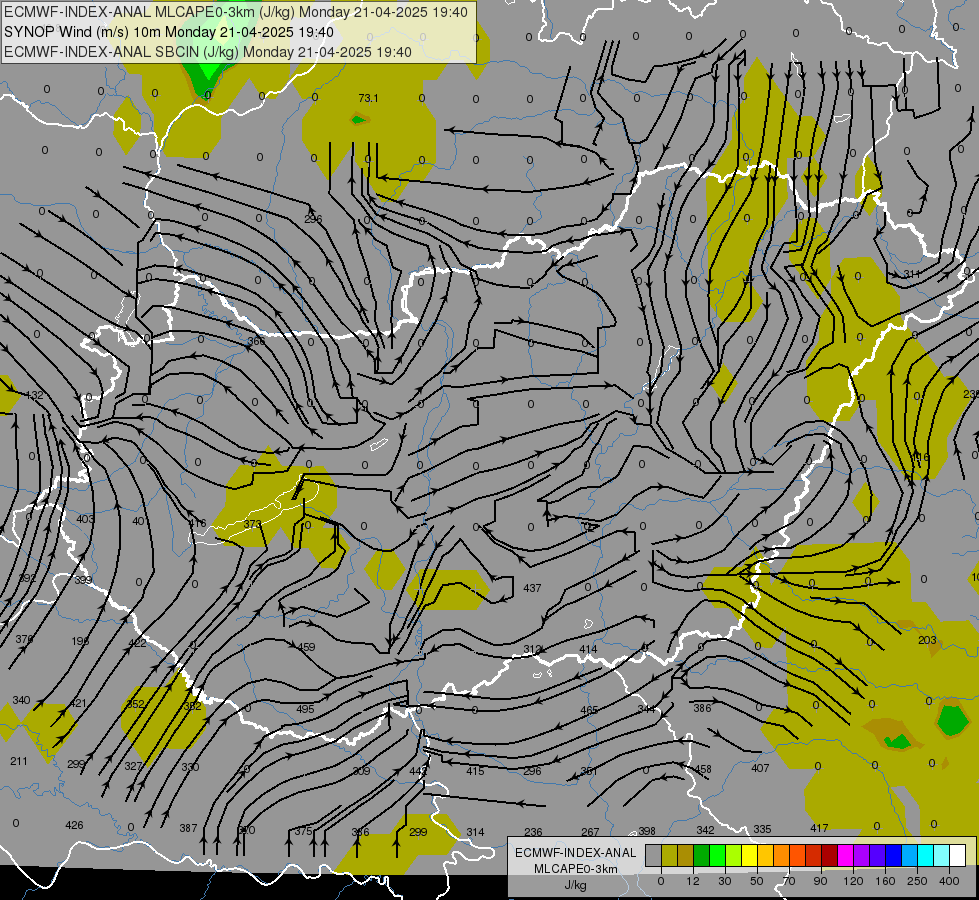Viewport: 979px width, 900px height.
Task: Click the ECMWF-INDEX-ANAL SBCIN title line
Action: click(208, 52)
